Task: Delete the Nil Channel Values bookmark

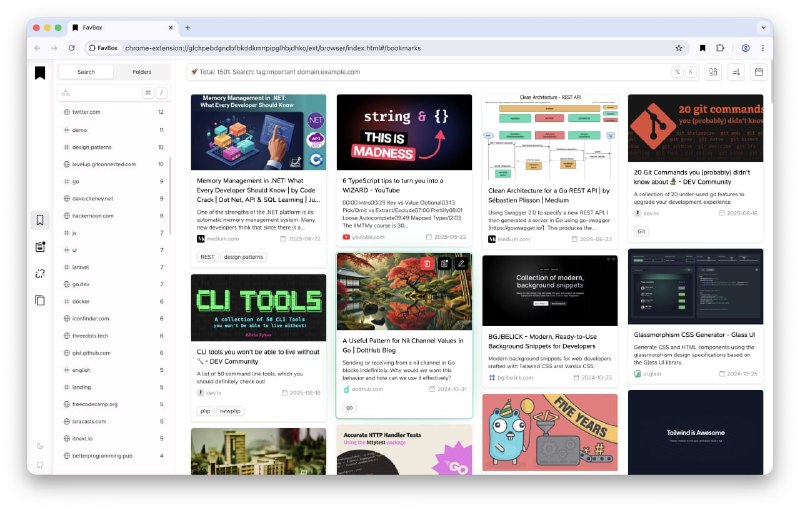Action: point(427,264)
